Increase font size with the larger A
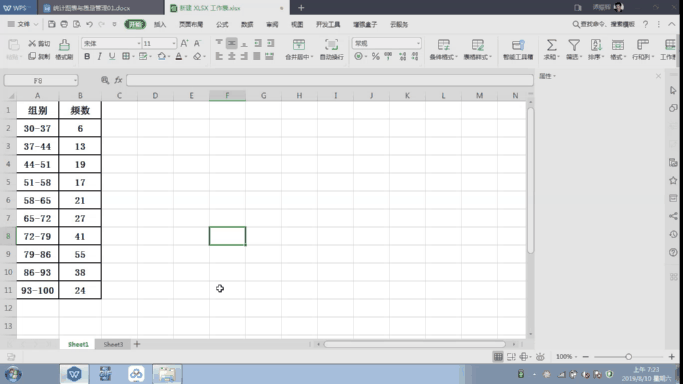 184,43
